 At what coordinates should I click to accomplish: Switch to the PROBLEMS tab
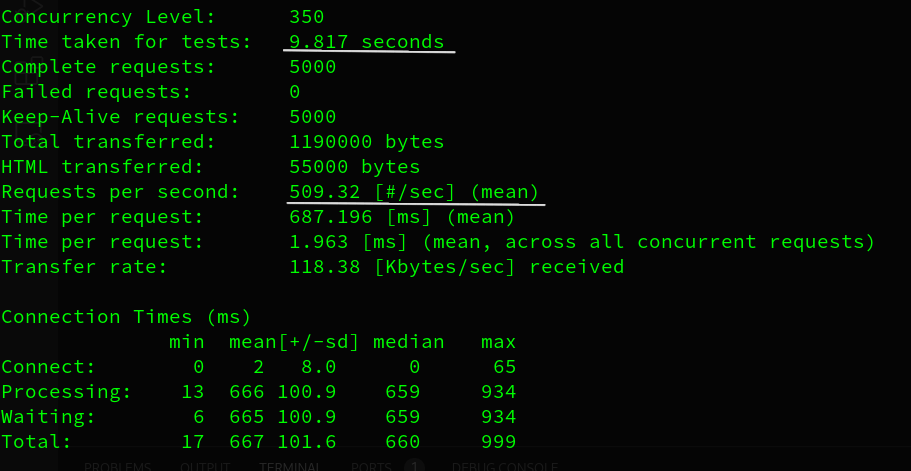click(x=117, y=466)
